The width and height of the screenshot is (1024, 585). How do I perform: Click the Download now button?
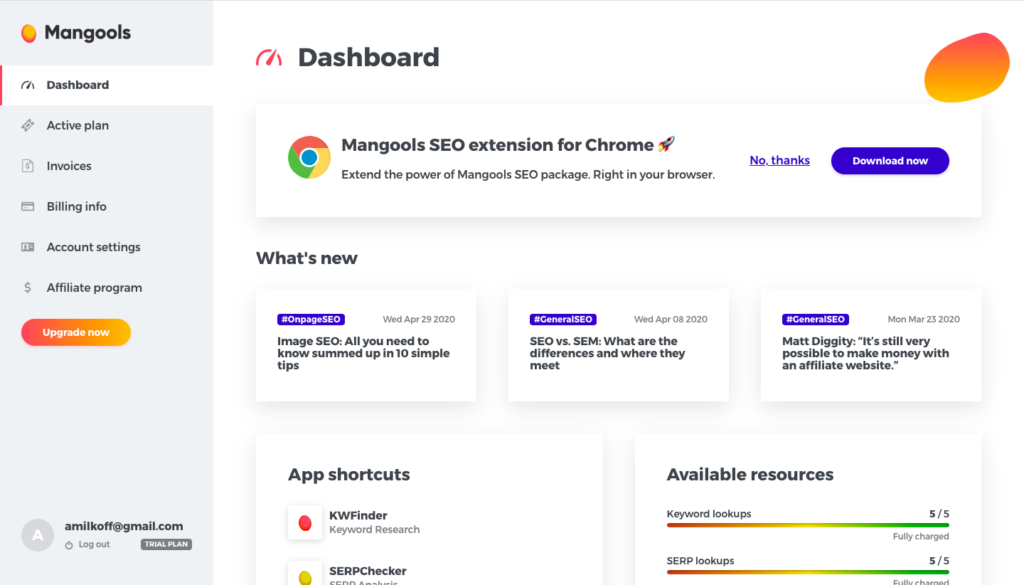889,161
